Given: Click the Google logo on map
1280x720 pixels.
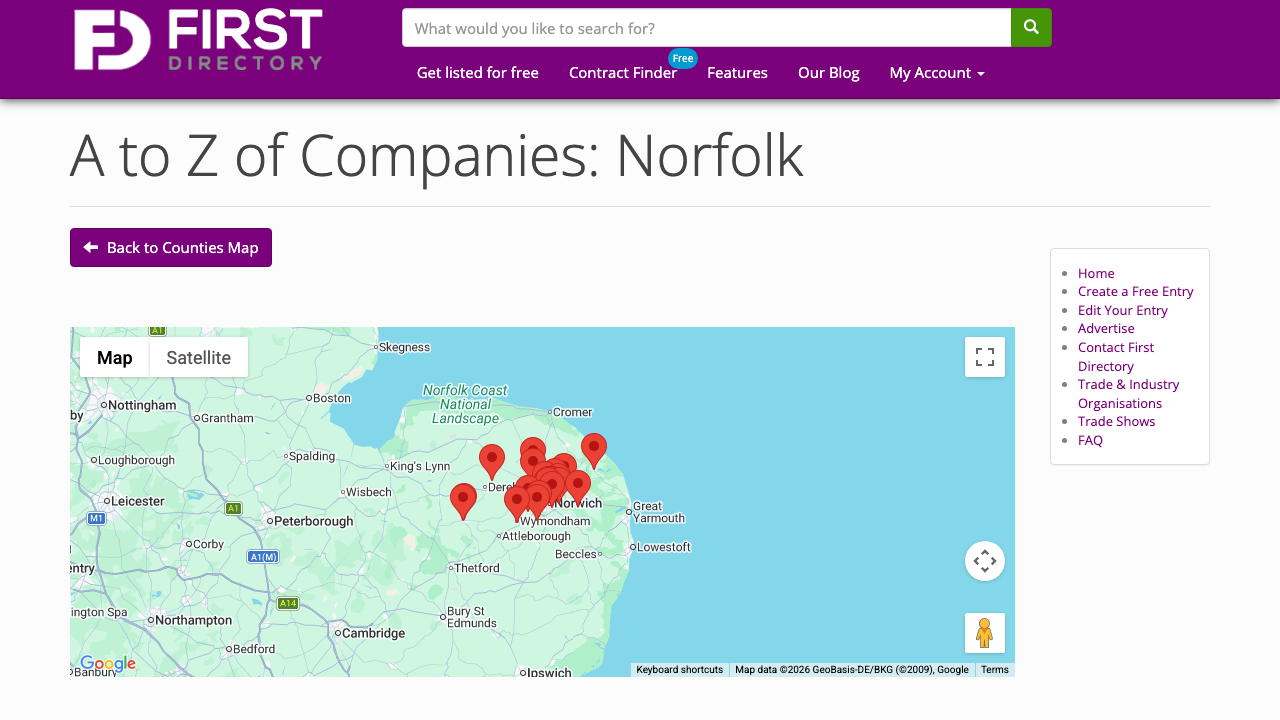Looking at the screenshot, I should point(107,664).
